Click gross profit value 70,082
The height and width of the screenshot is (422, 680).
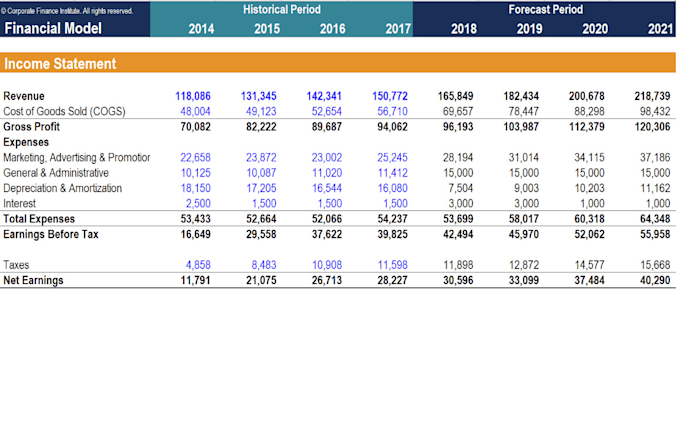[196, 127]
